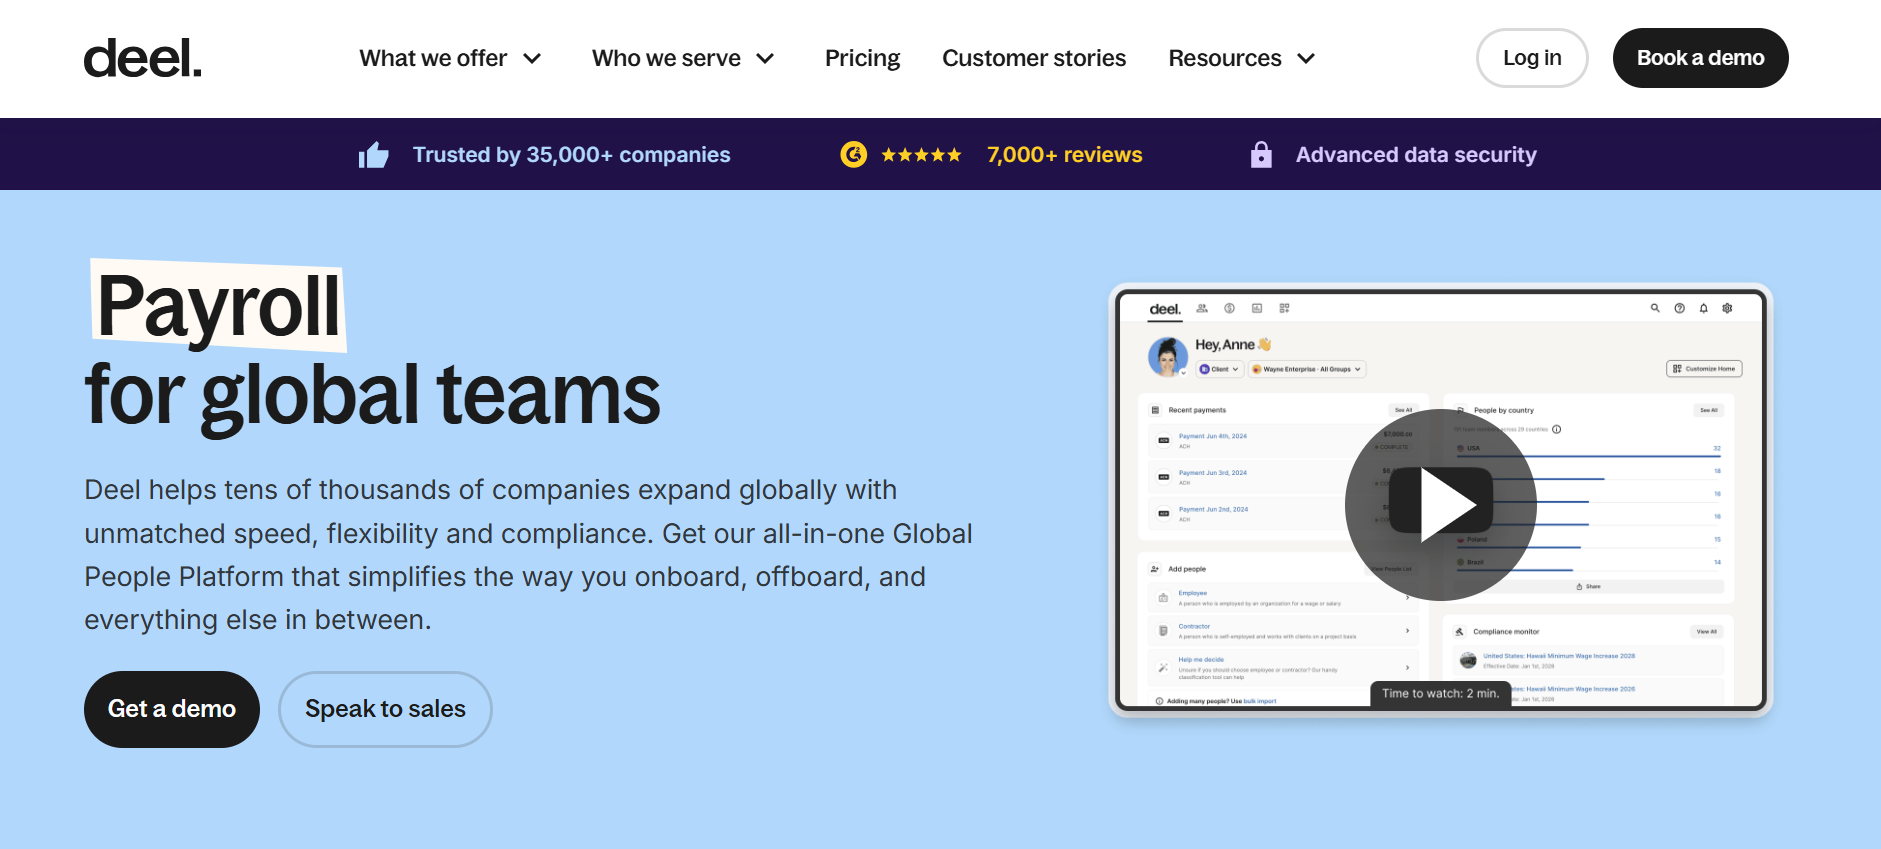1881x849 pixels.
Task: Click the deel logo in the header
Action: [142, 58]
